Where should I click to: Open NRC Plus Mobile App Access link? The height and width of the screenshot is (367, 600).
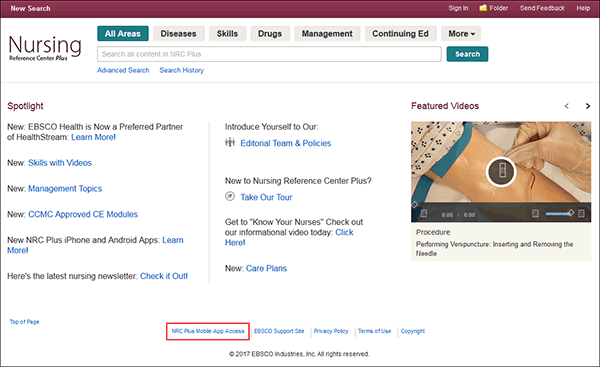click(208, 331)
